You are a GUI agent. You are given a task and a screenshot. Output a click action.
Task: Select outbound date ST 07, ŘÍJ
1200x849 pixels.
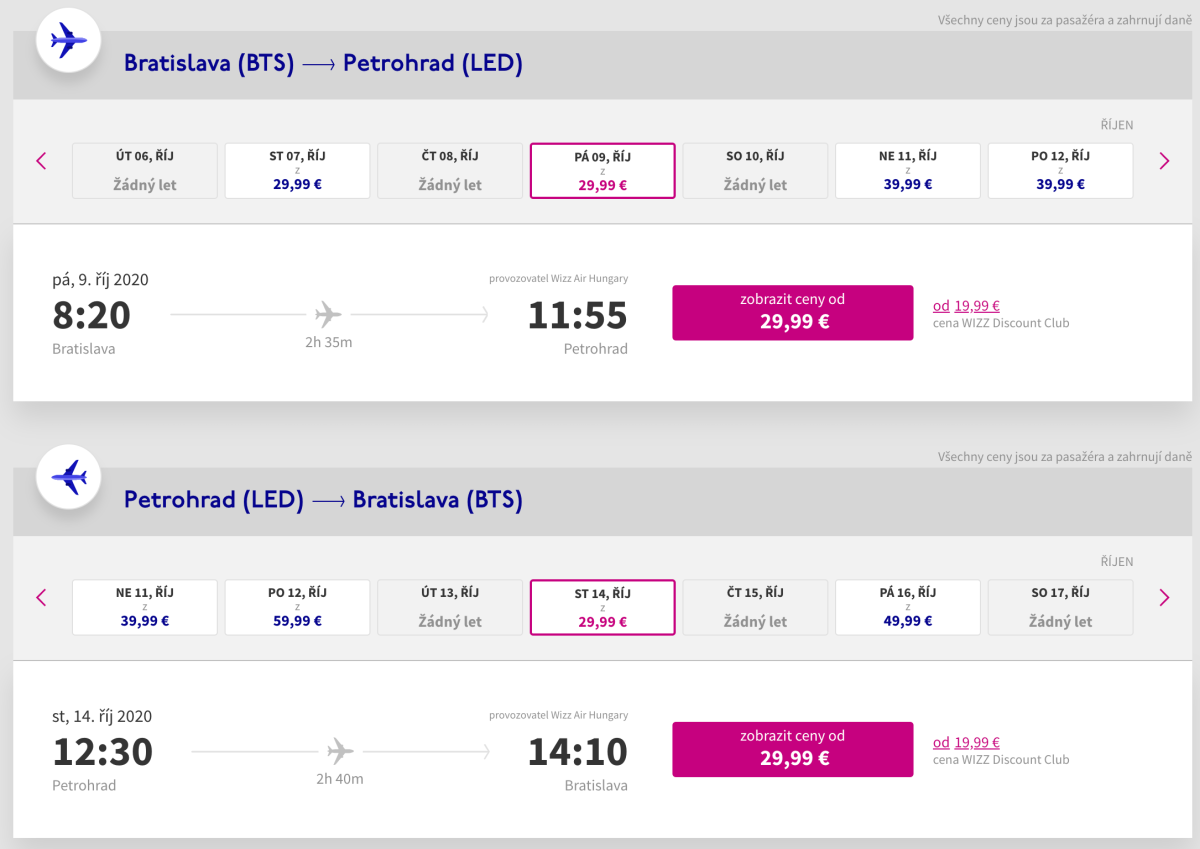point(297,171)
